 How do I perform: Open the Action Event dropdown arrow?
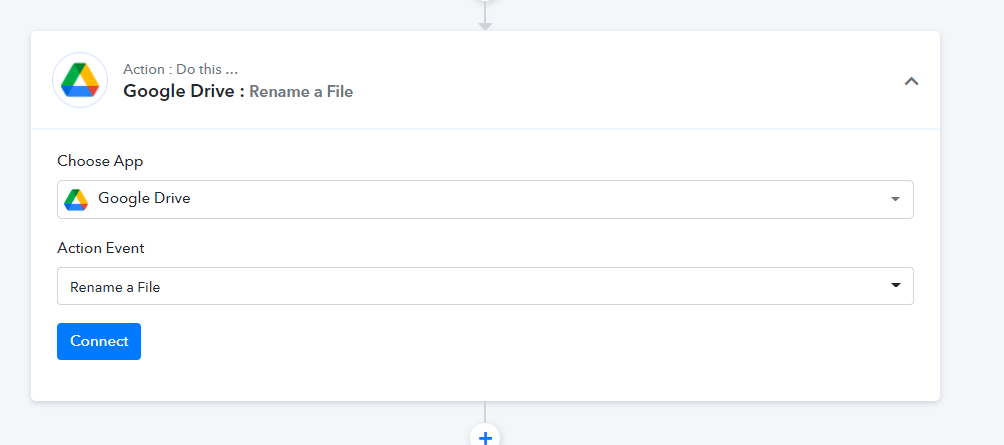(895, 286)
